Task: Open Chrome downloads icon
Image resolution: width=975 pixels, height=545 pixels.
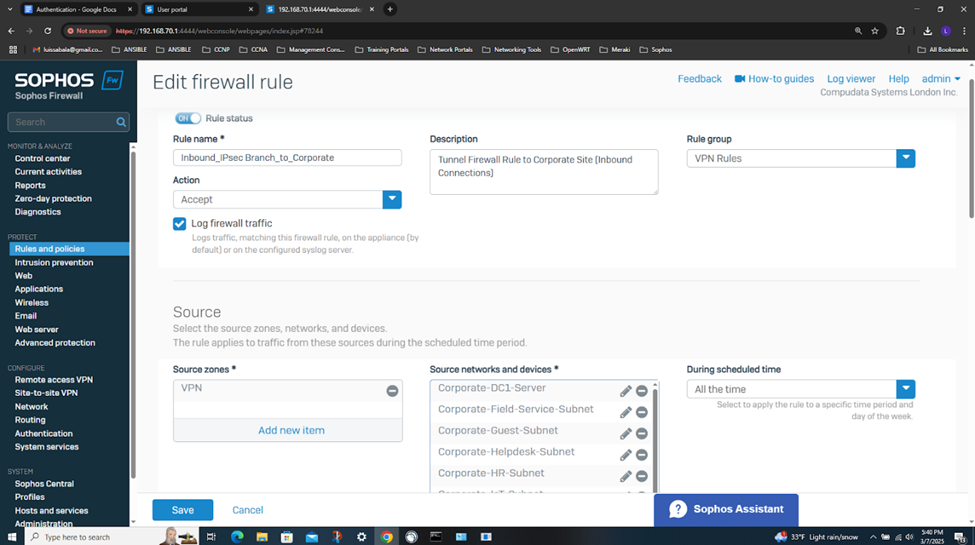Action: [x=927, y=30]
